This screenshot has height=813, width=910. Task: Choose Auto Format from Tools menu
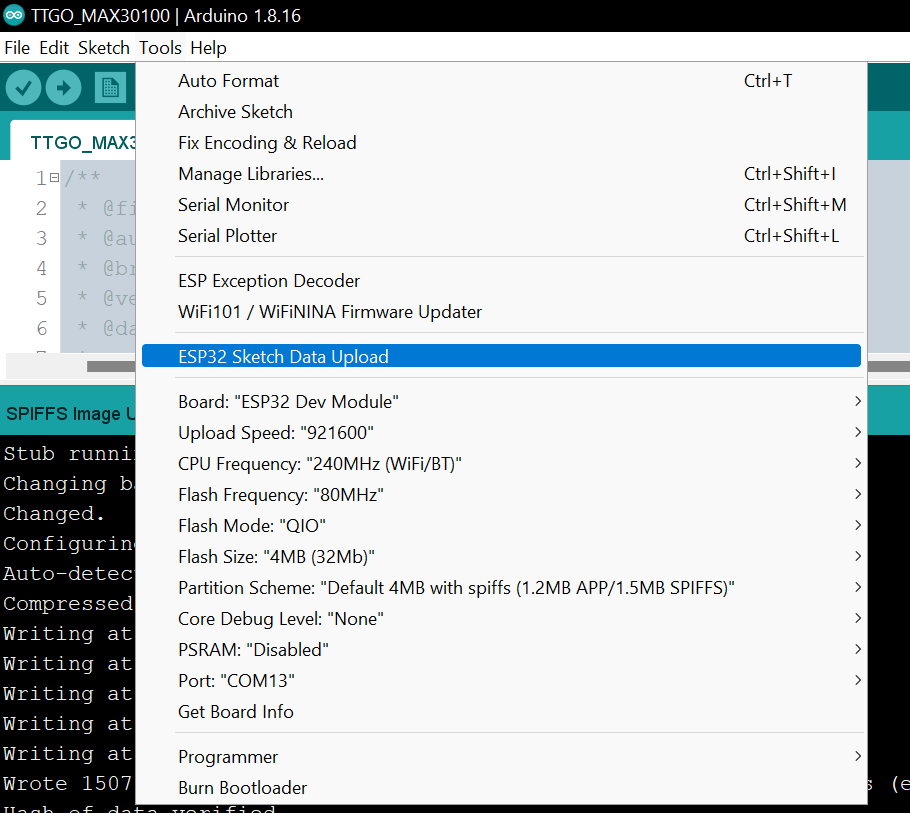click(501, 81)
